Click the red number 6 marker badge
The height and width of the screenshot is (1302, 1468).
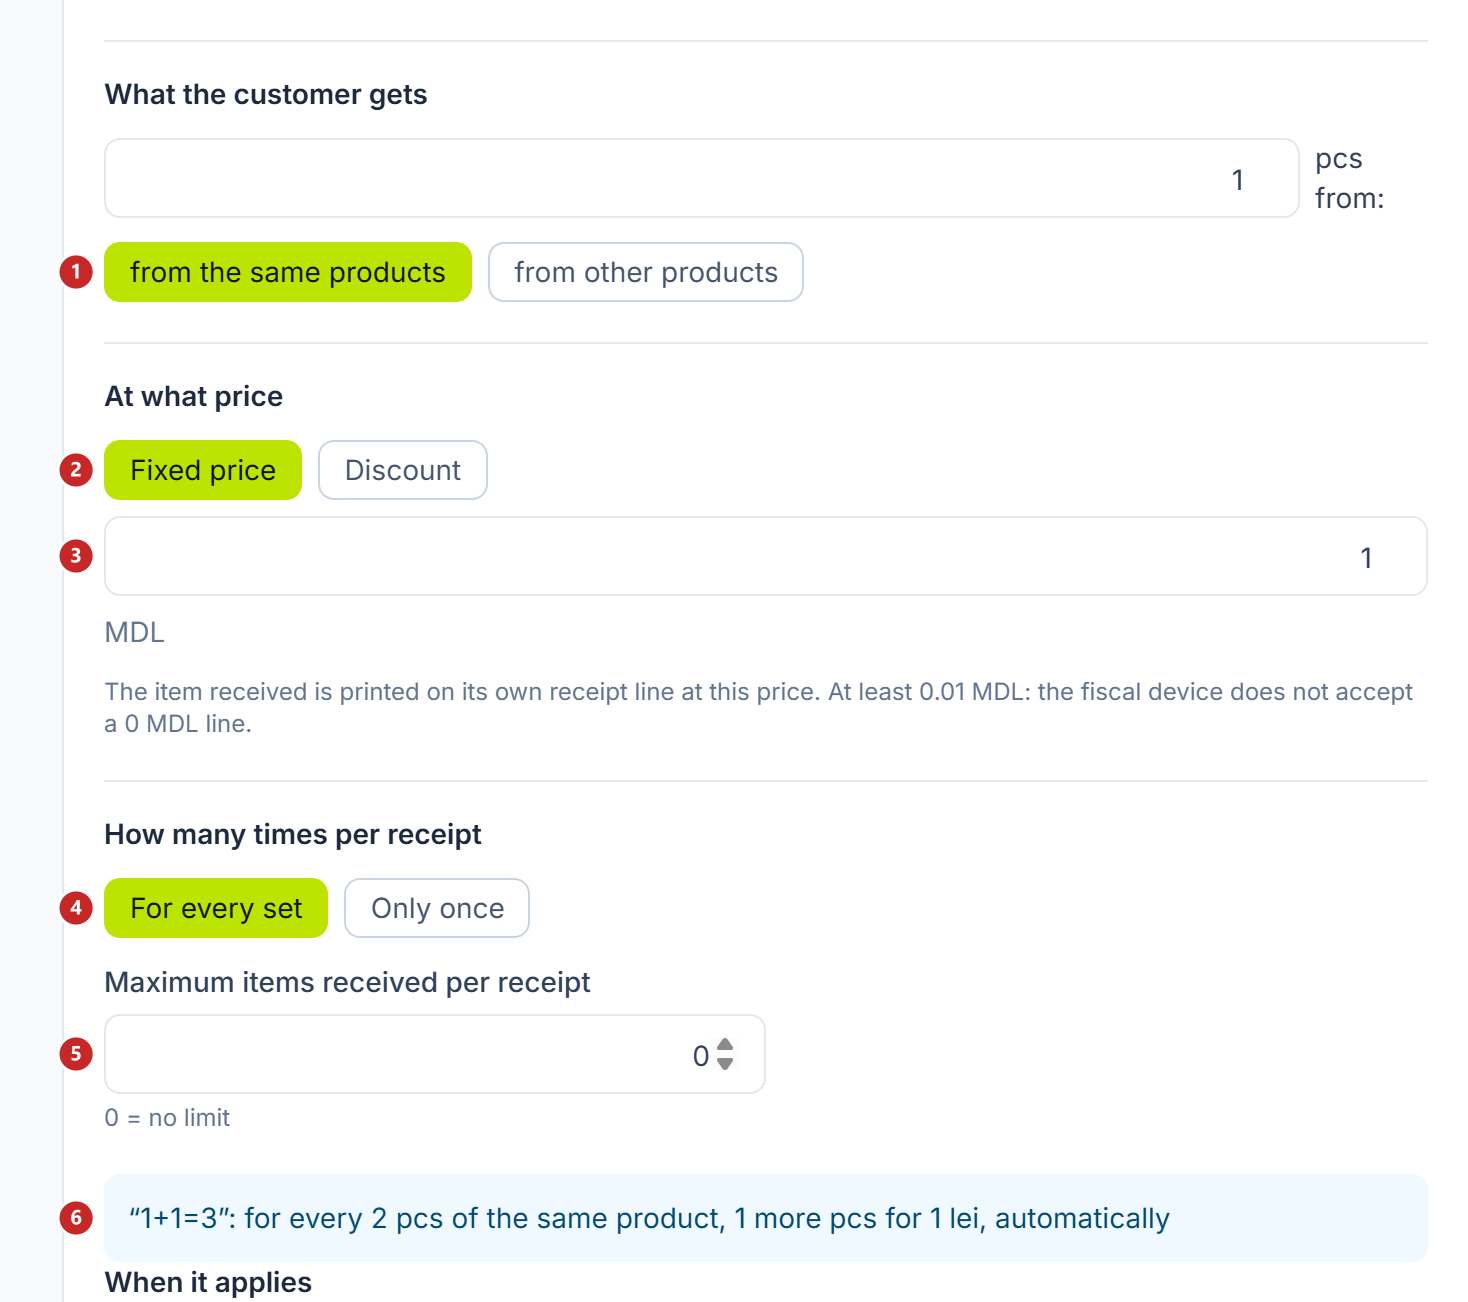click(76, 1218)
